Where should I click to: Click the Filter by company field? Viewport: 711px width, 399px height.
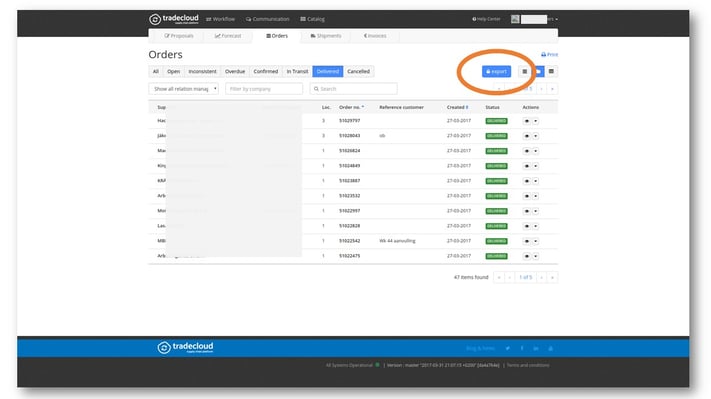[x=263, y=89]
